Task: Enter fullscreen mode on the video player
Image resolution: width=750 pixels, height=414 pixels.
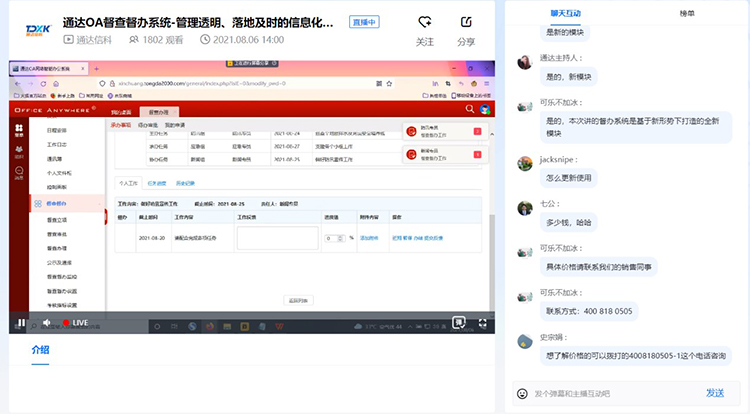Action: coord(483,323)
